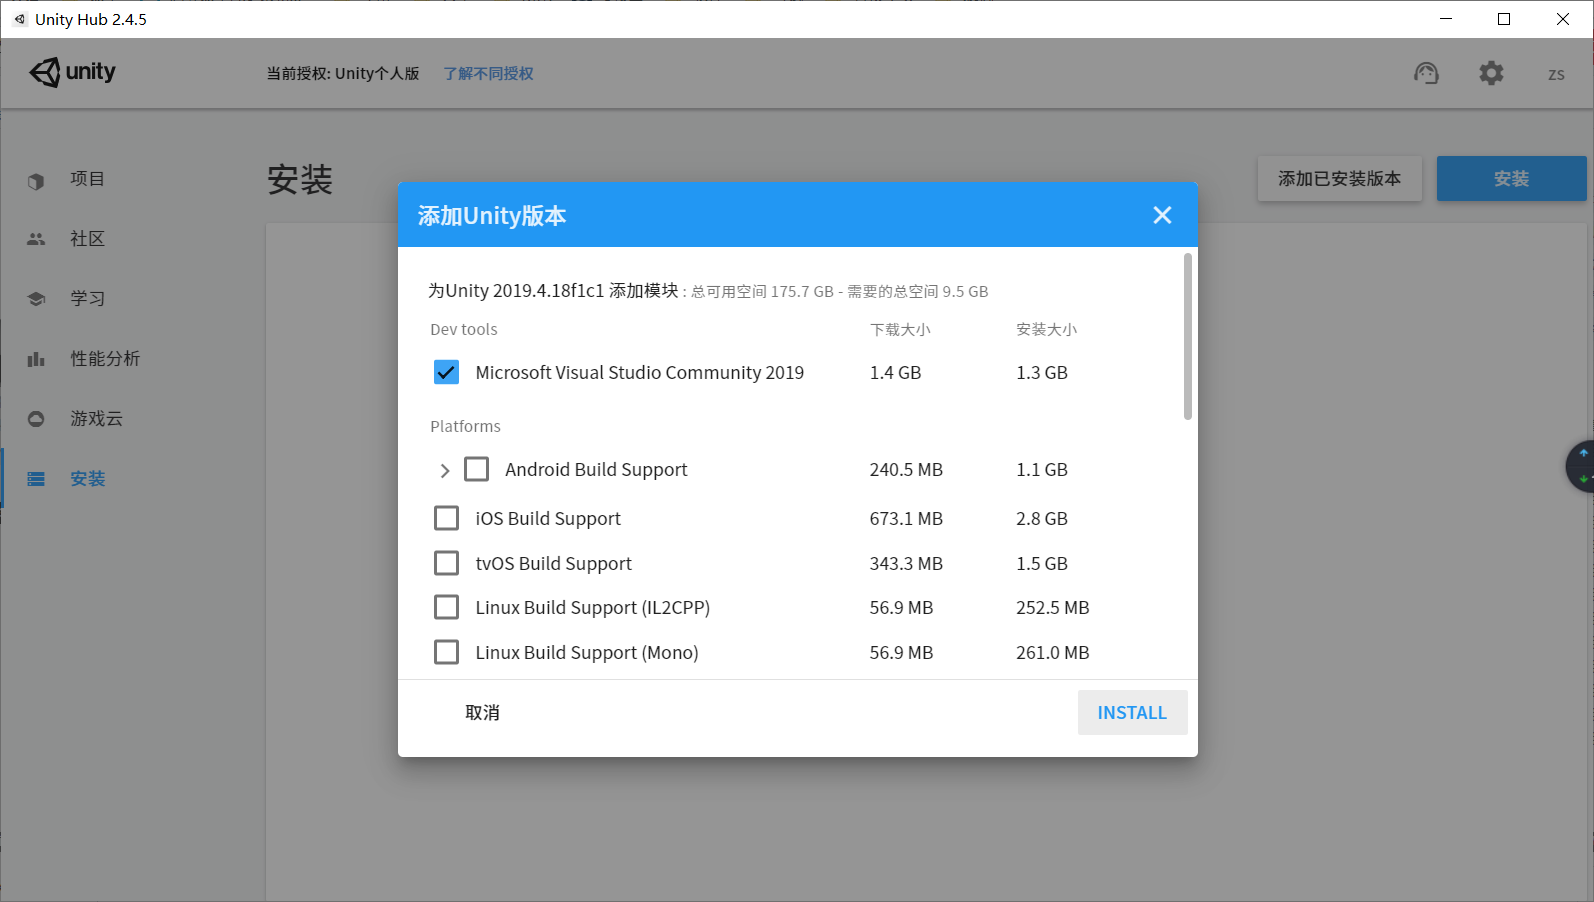
Task: Click the Microsoft Visual Studio Community 2019 label
Action: [639, 372]
